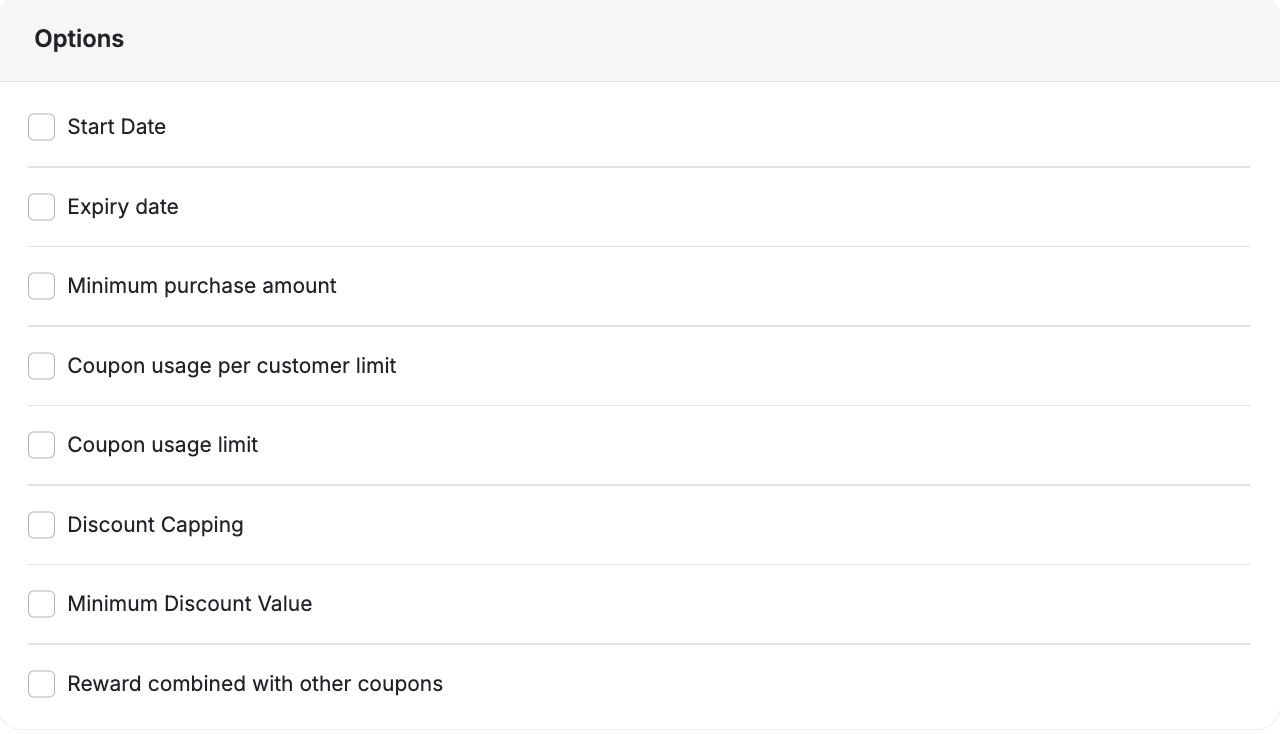
Task: Check the Minimum purchase amount box
Action: (x=41, y=286)
